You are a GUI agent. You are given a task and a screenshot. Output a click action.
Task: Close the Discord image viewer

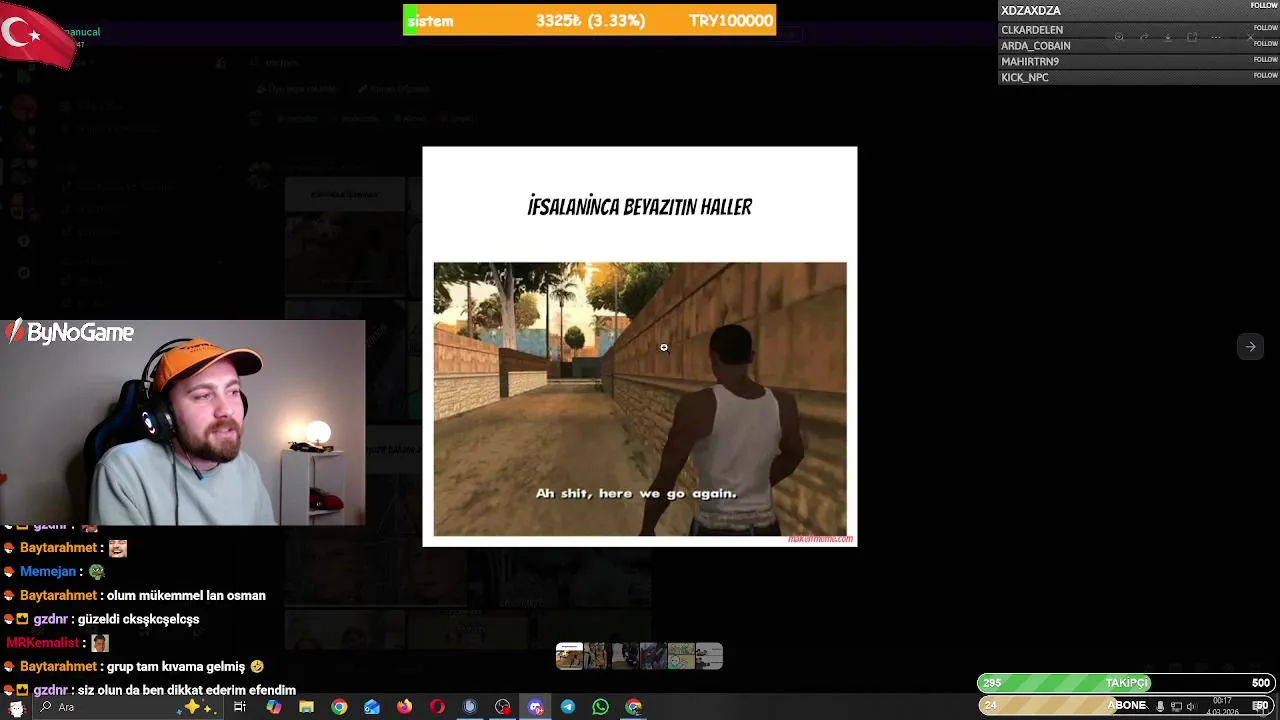click(x=1250, y=37)
